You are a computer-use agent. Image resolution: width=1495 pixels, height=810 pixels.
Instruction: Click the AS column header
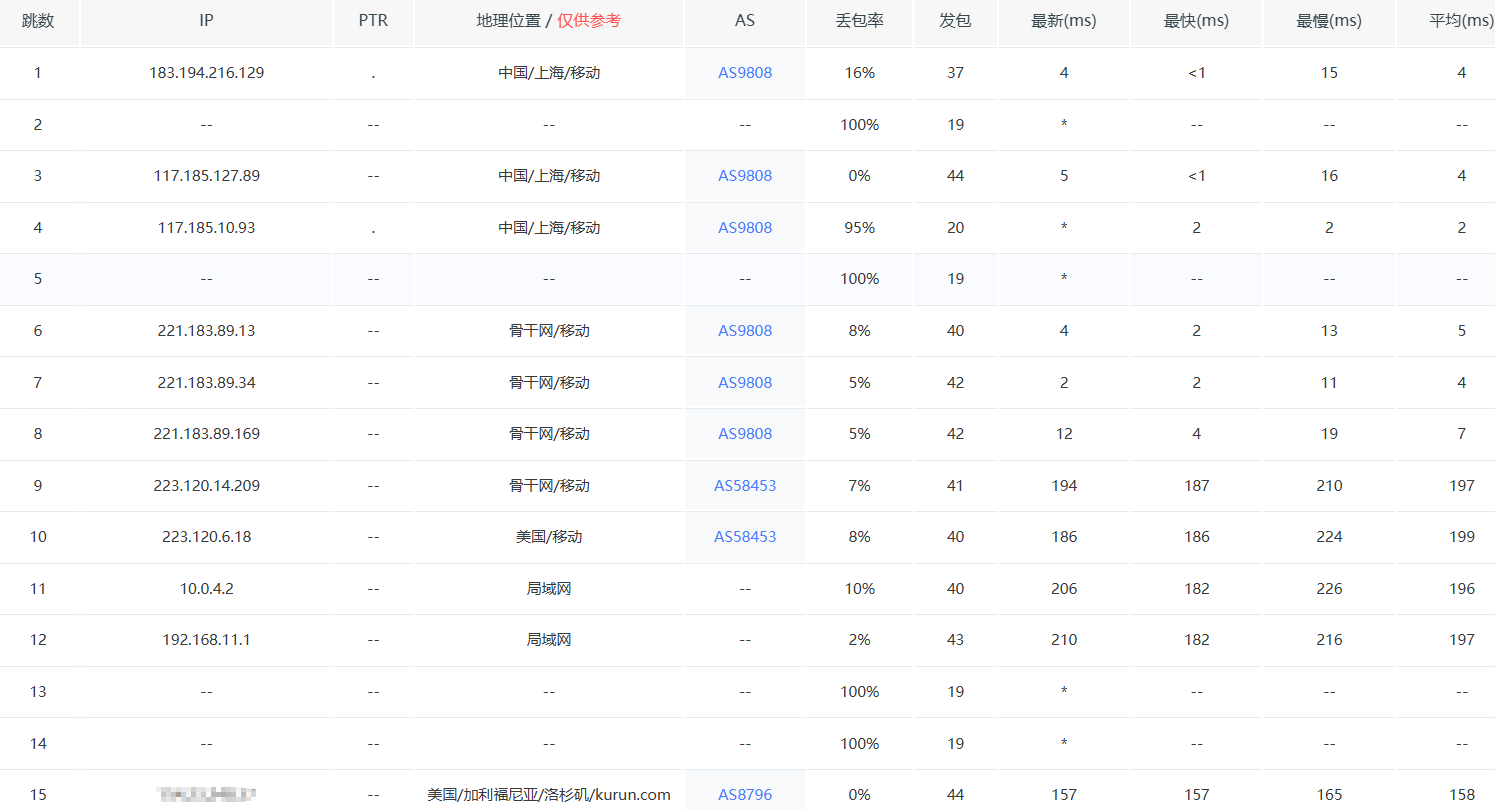745,21
